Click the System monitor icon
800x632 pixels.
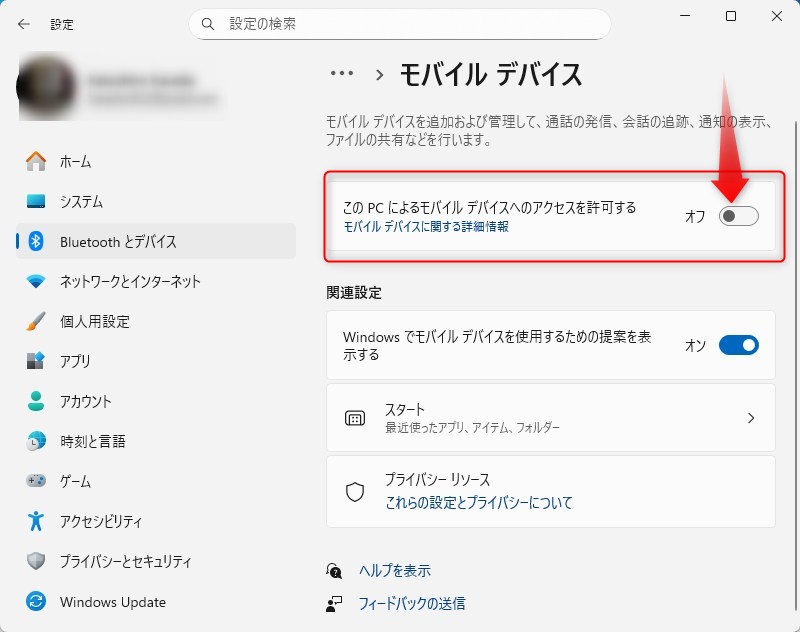[36, 201]
